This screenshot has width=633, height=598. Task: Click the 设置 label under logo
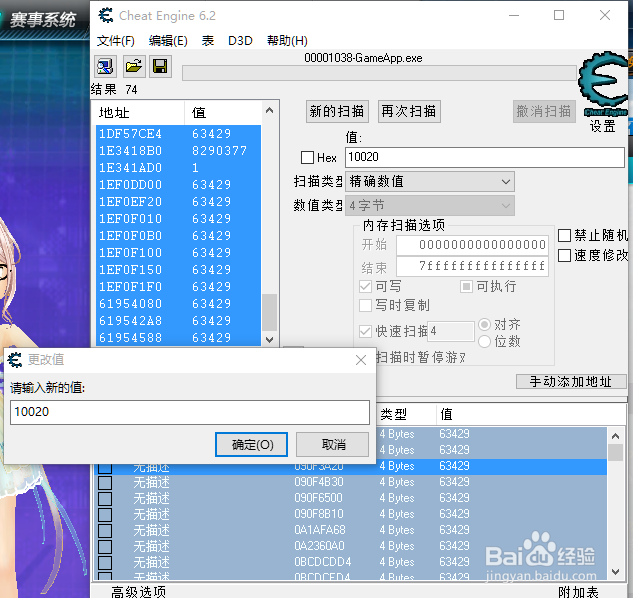click(602, 126)
